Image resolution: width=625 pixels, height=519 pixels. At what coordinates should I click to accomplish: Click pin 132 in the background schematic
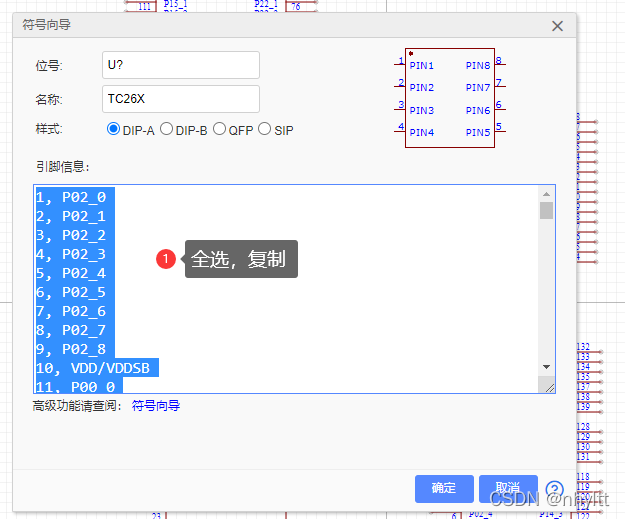click(x=583, y=346)
